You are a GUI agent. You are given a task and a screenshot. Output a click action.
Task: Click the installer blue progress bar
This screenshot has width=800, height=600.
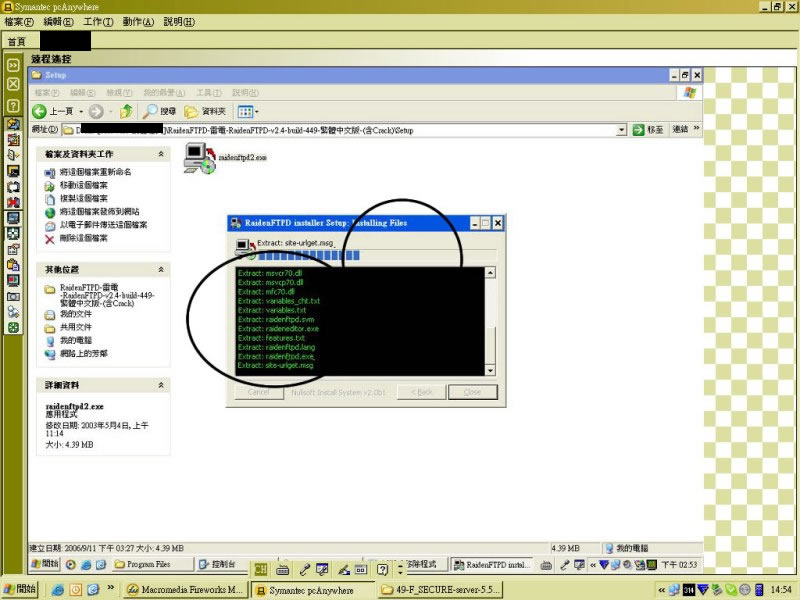[376, 255]
